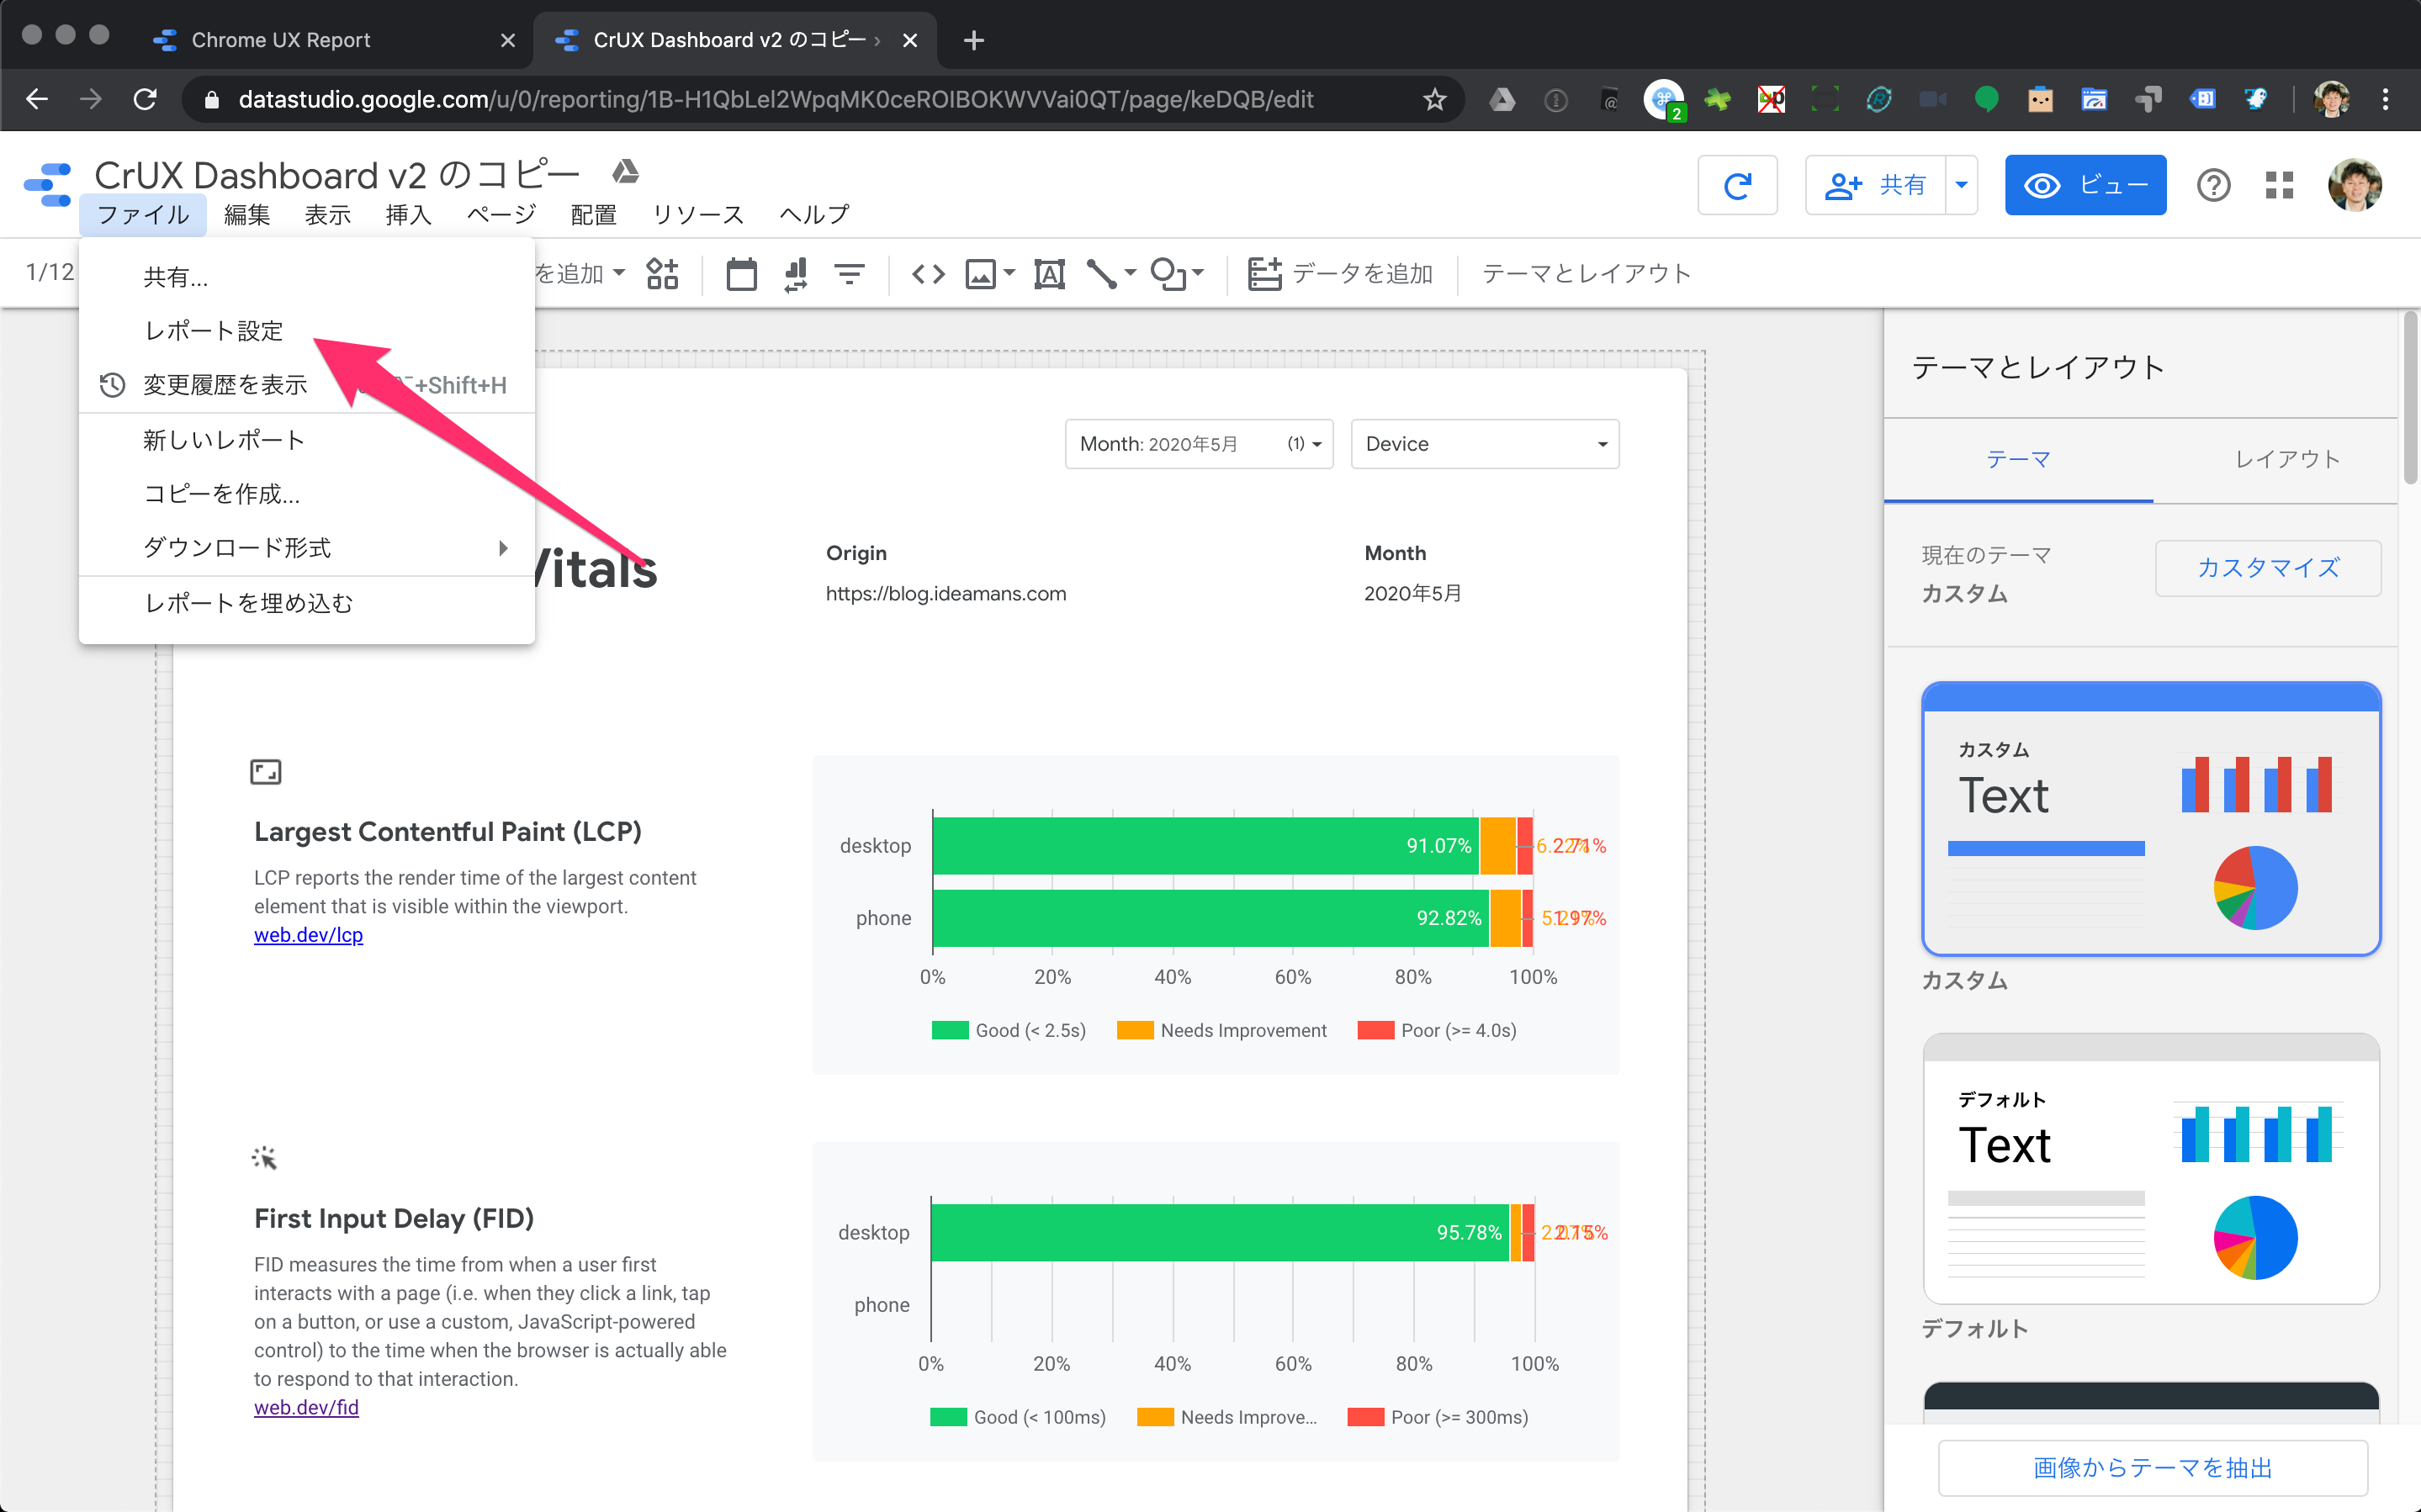Click the Google Drive icon beside title
The width and height of the screenshot is (2421, 1512).
pyautogui.click(x=626, y=172)
